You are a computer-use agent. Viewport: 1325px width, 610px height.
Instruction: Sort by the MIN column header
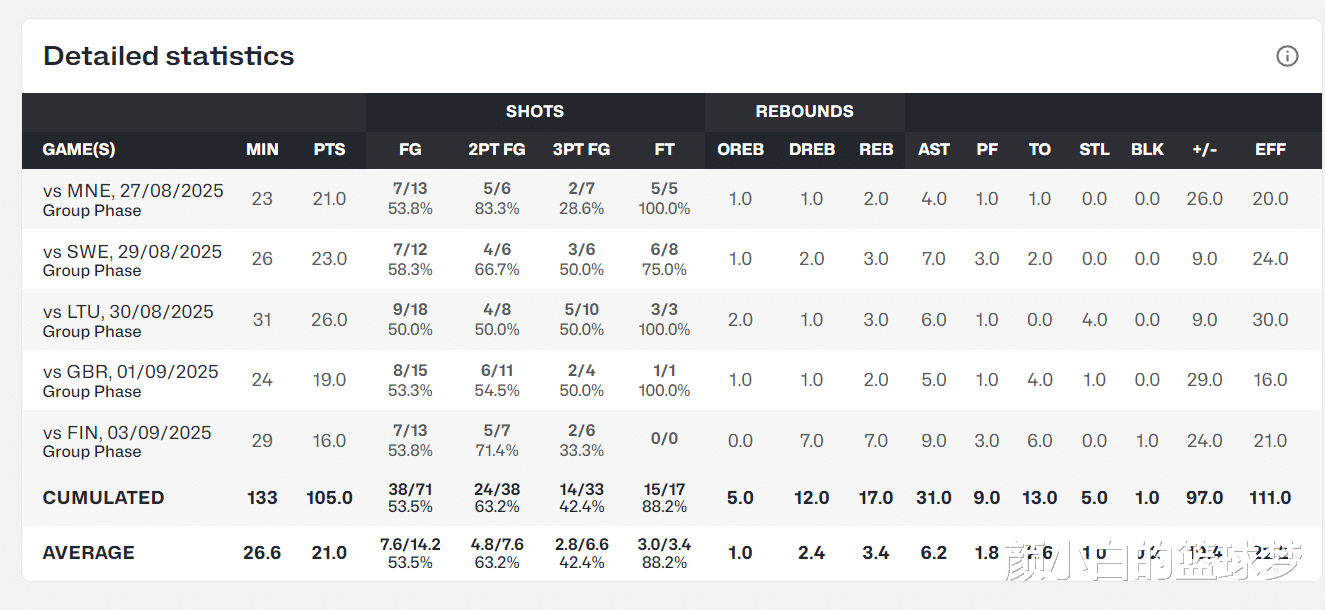click(x=262, y=149)
